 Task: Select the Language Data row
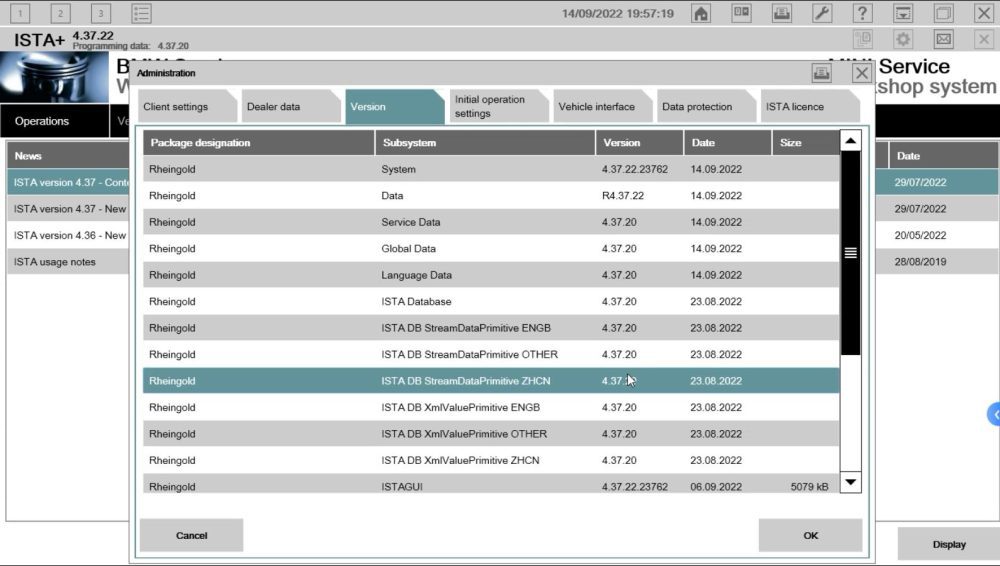pos(491,275)
